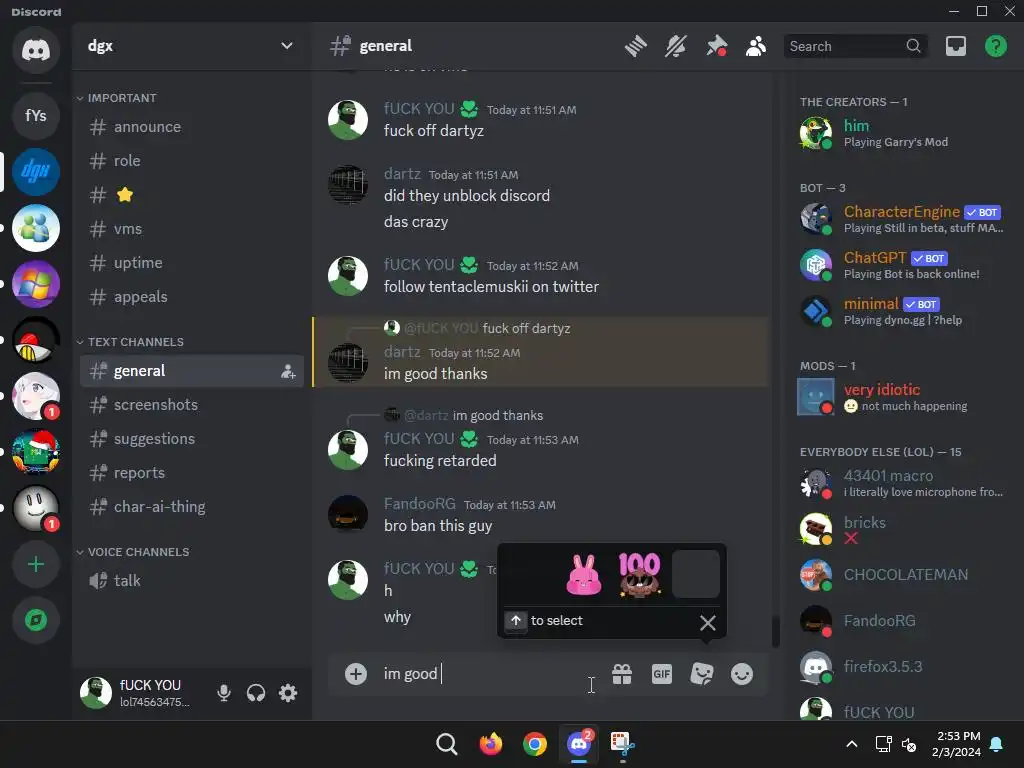Select the dgx server icon in sidebar
The height and width of the screenshot is (768, 1024).
pos(36,172)
